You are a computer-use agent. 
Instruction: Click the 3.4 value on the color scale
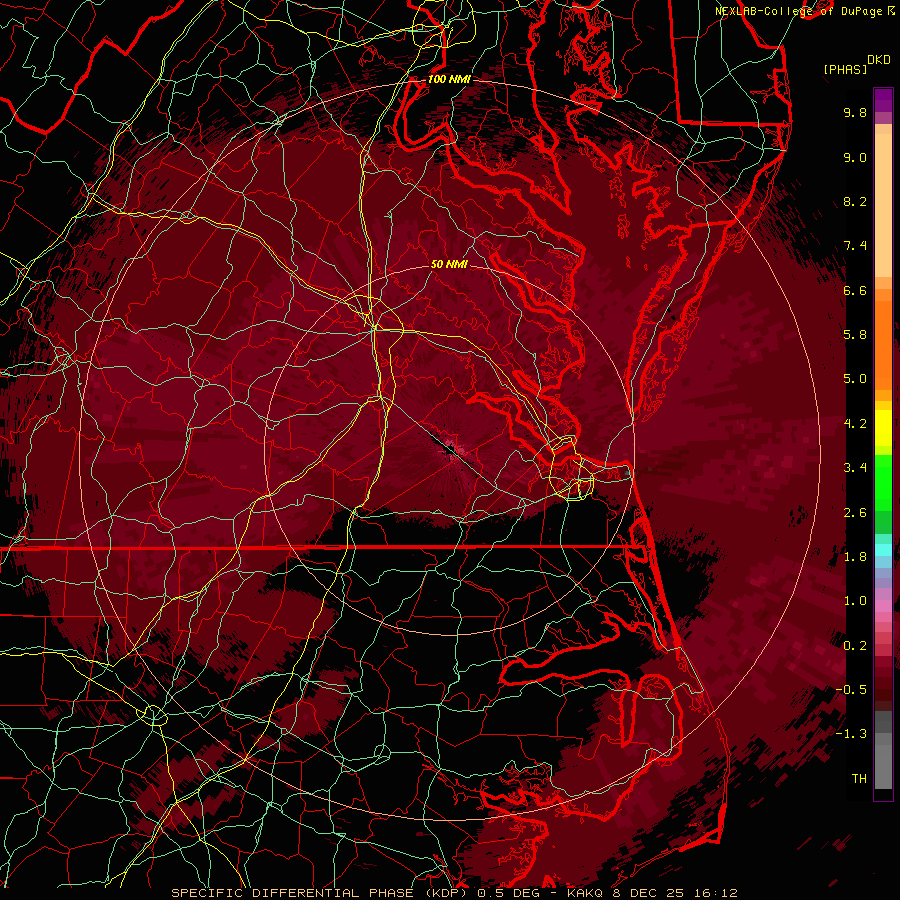855,468
